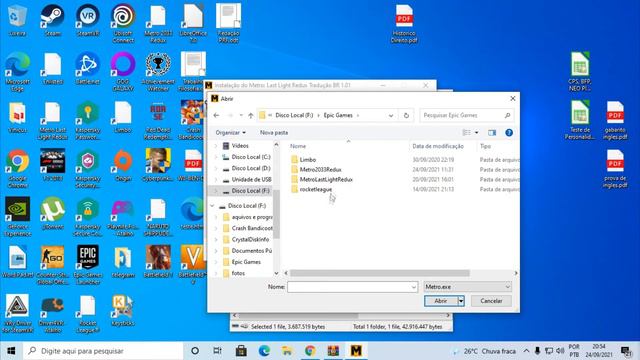Screen dimensions: 640x360
Task: Select the rocketleague folder
Action: 316,189
